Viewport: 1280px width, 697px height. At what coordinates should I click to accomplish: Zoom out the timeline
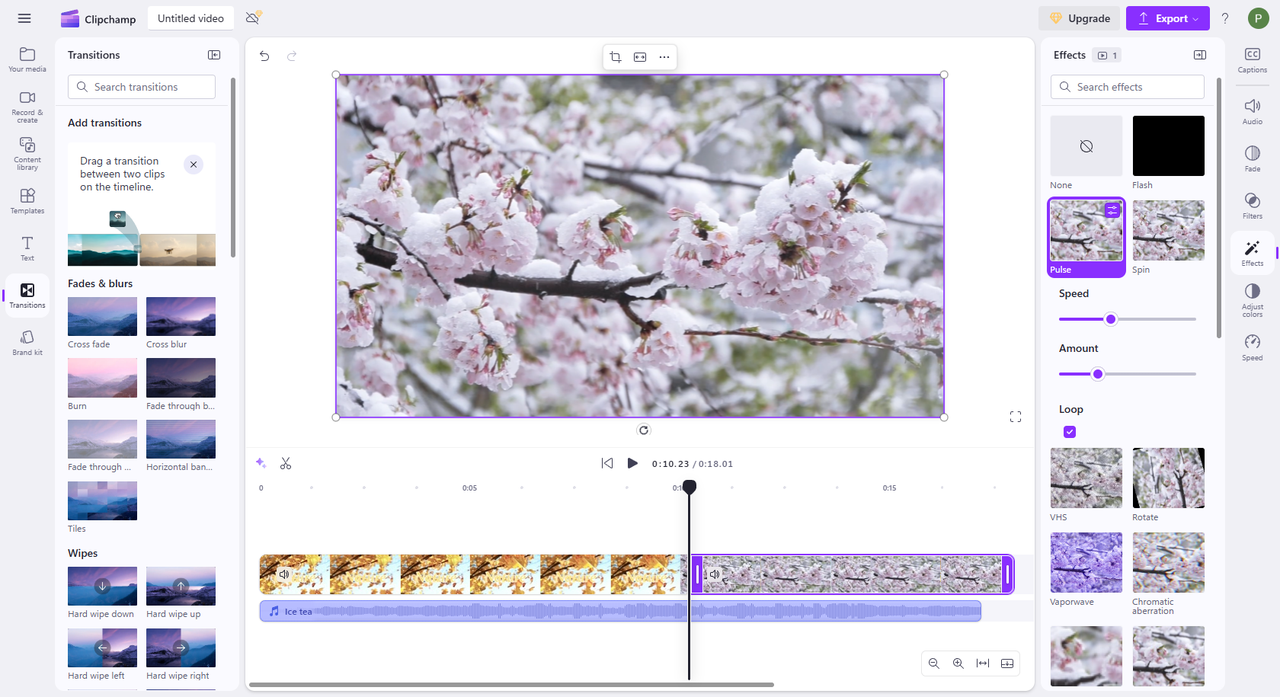coord(934,663)
